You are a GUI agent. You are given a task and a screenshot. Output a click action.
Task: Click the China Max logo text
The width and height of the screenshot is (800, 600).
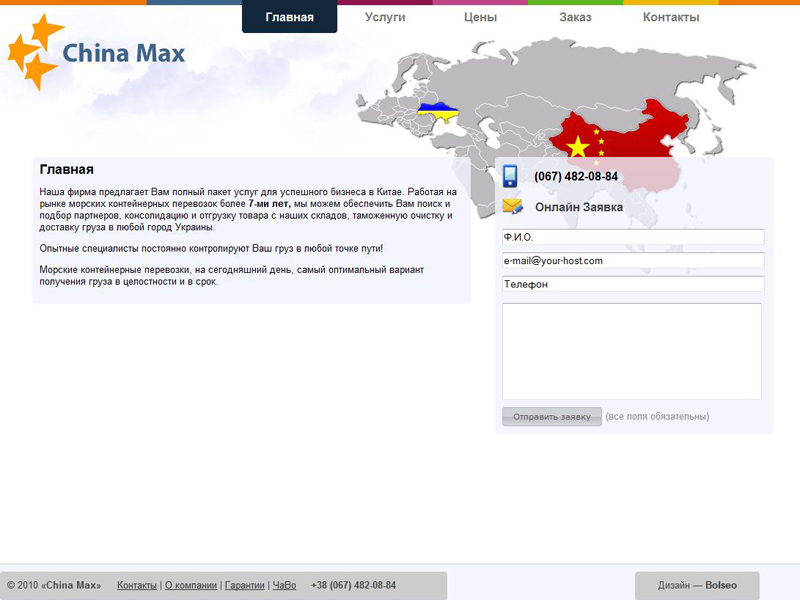point(123,53)
